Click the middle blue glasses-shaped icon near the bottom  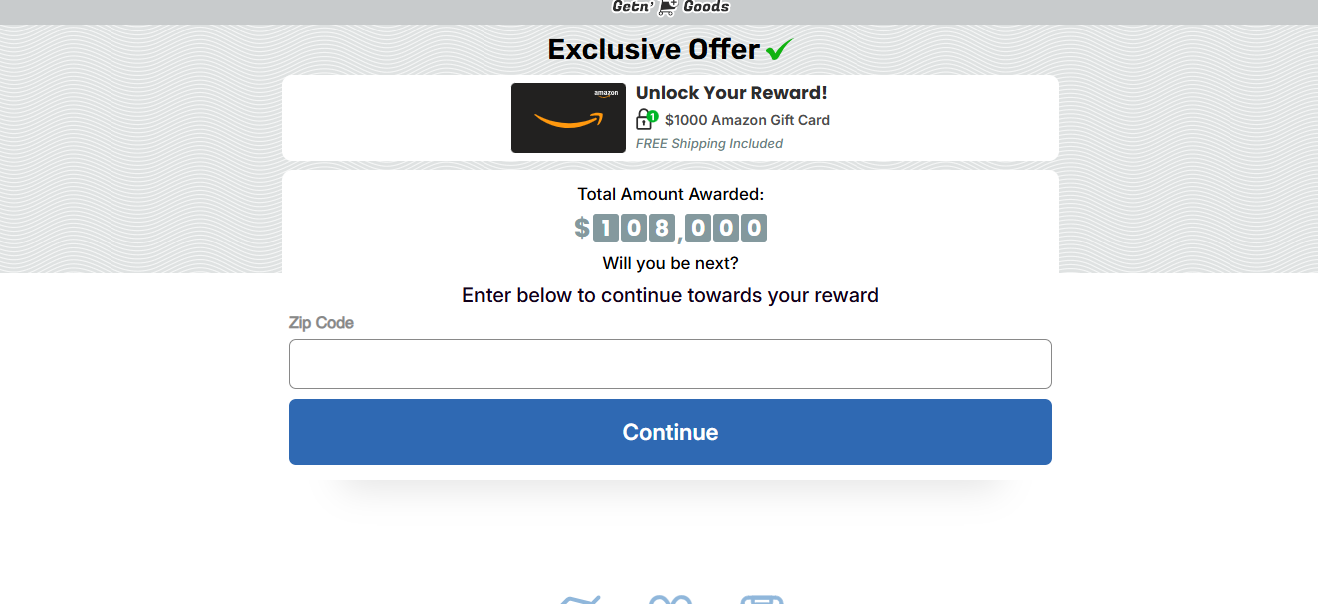point(671,600)
